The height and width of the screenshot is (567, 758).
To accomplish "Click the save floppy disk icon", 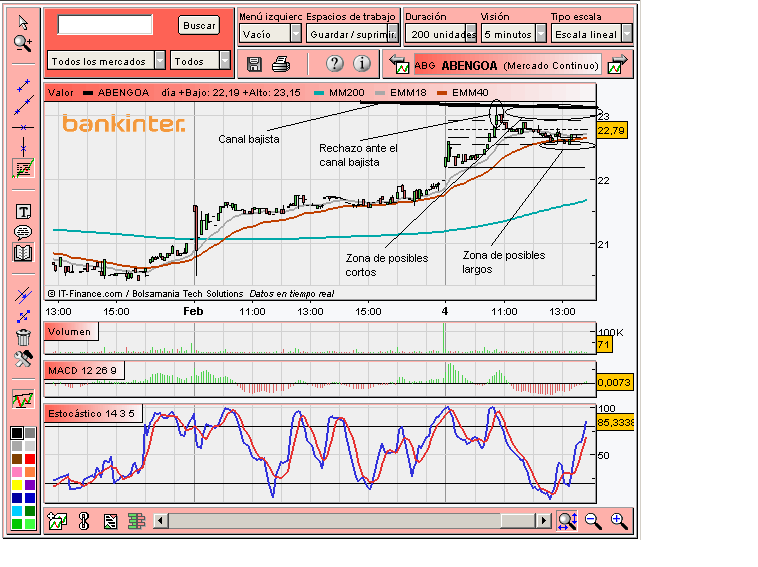I will pos(254,64).
